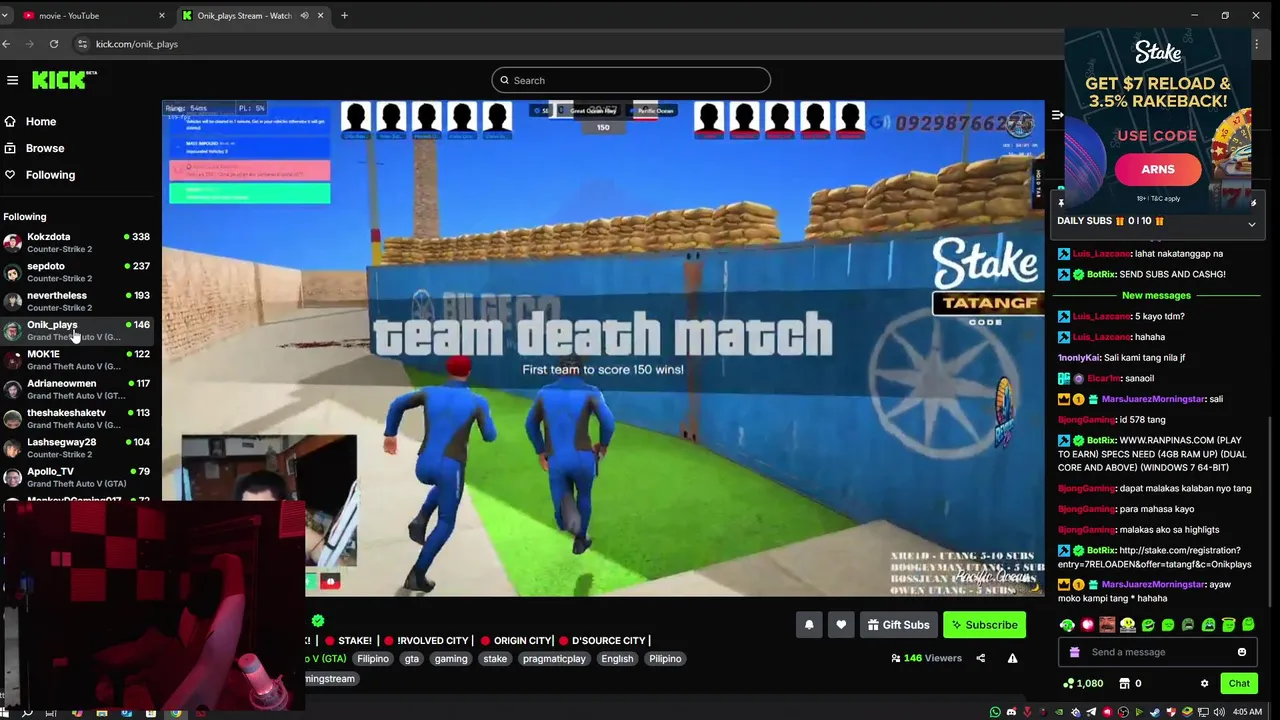Select the English tag
The width and height of the screenshot is (1280, 720).
617,659
